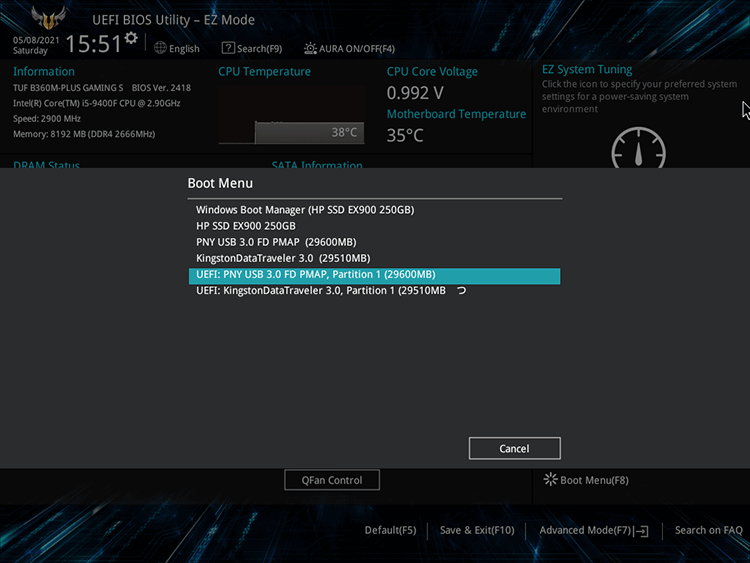The height and width of the screenshot is (563, 750).
Task: Click Motherboard Temperature heading
Action: [456, 114]
